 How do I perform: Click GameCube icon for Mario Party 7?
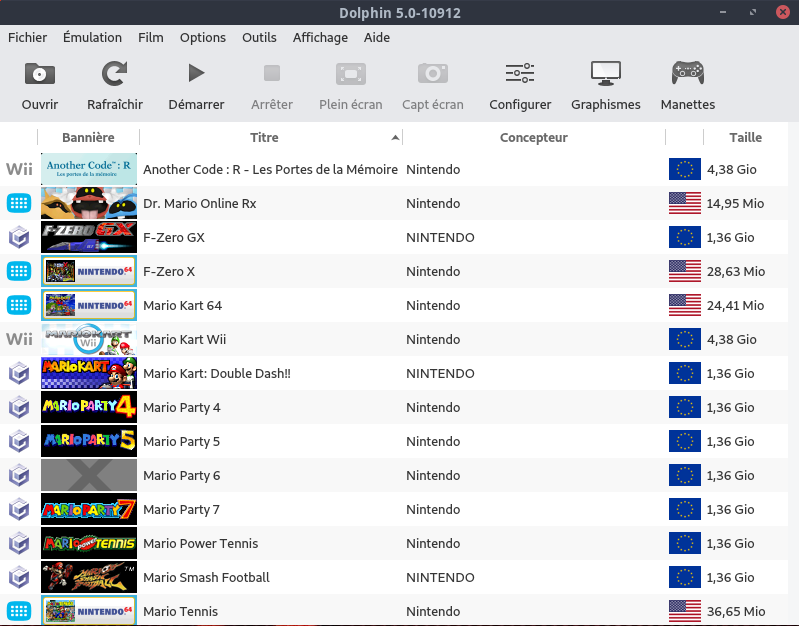coord(19,509)
